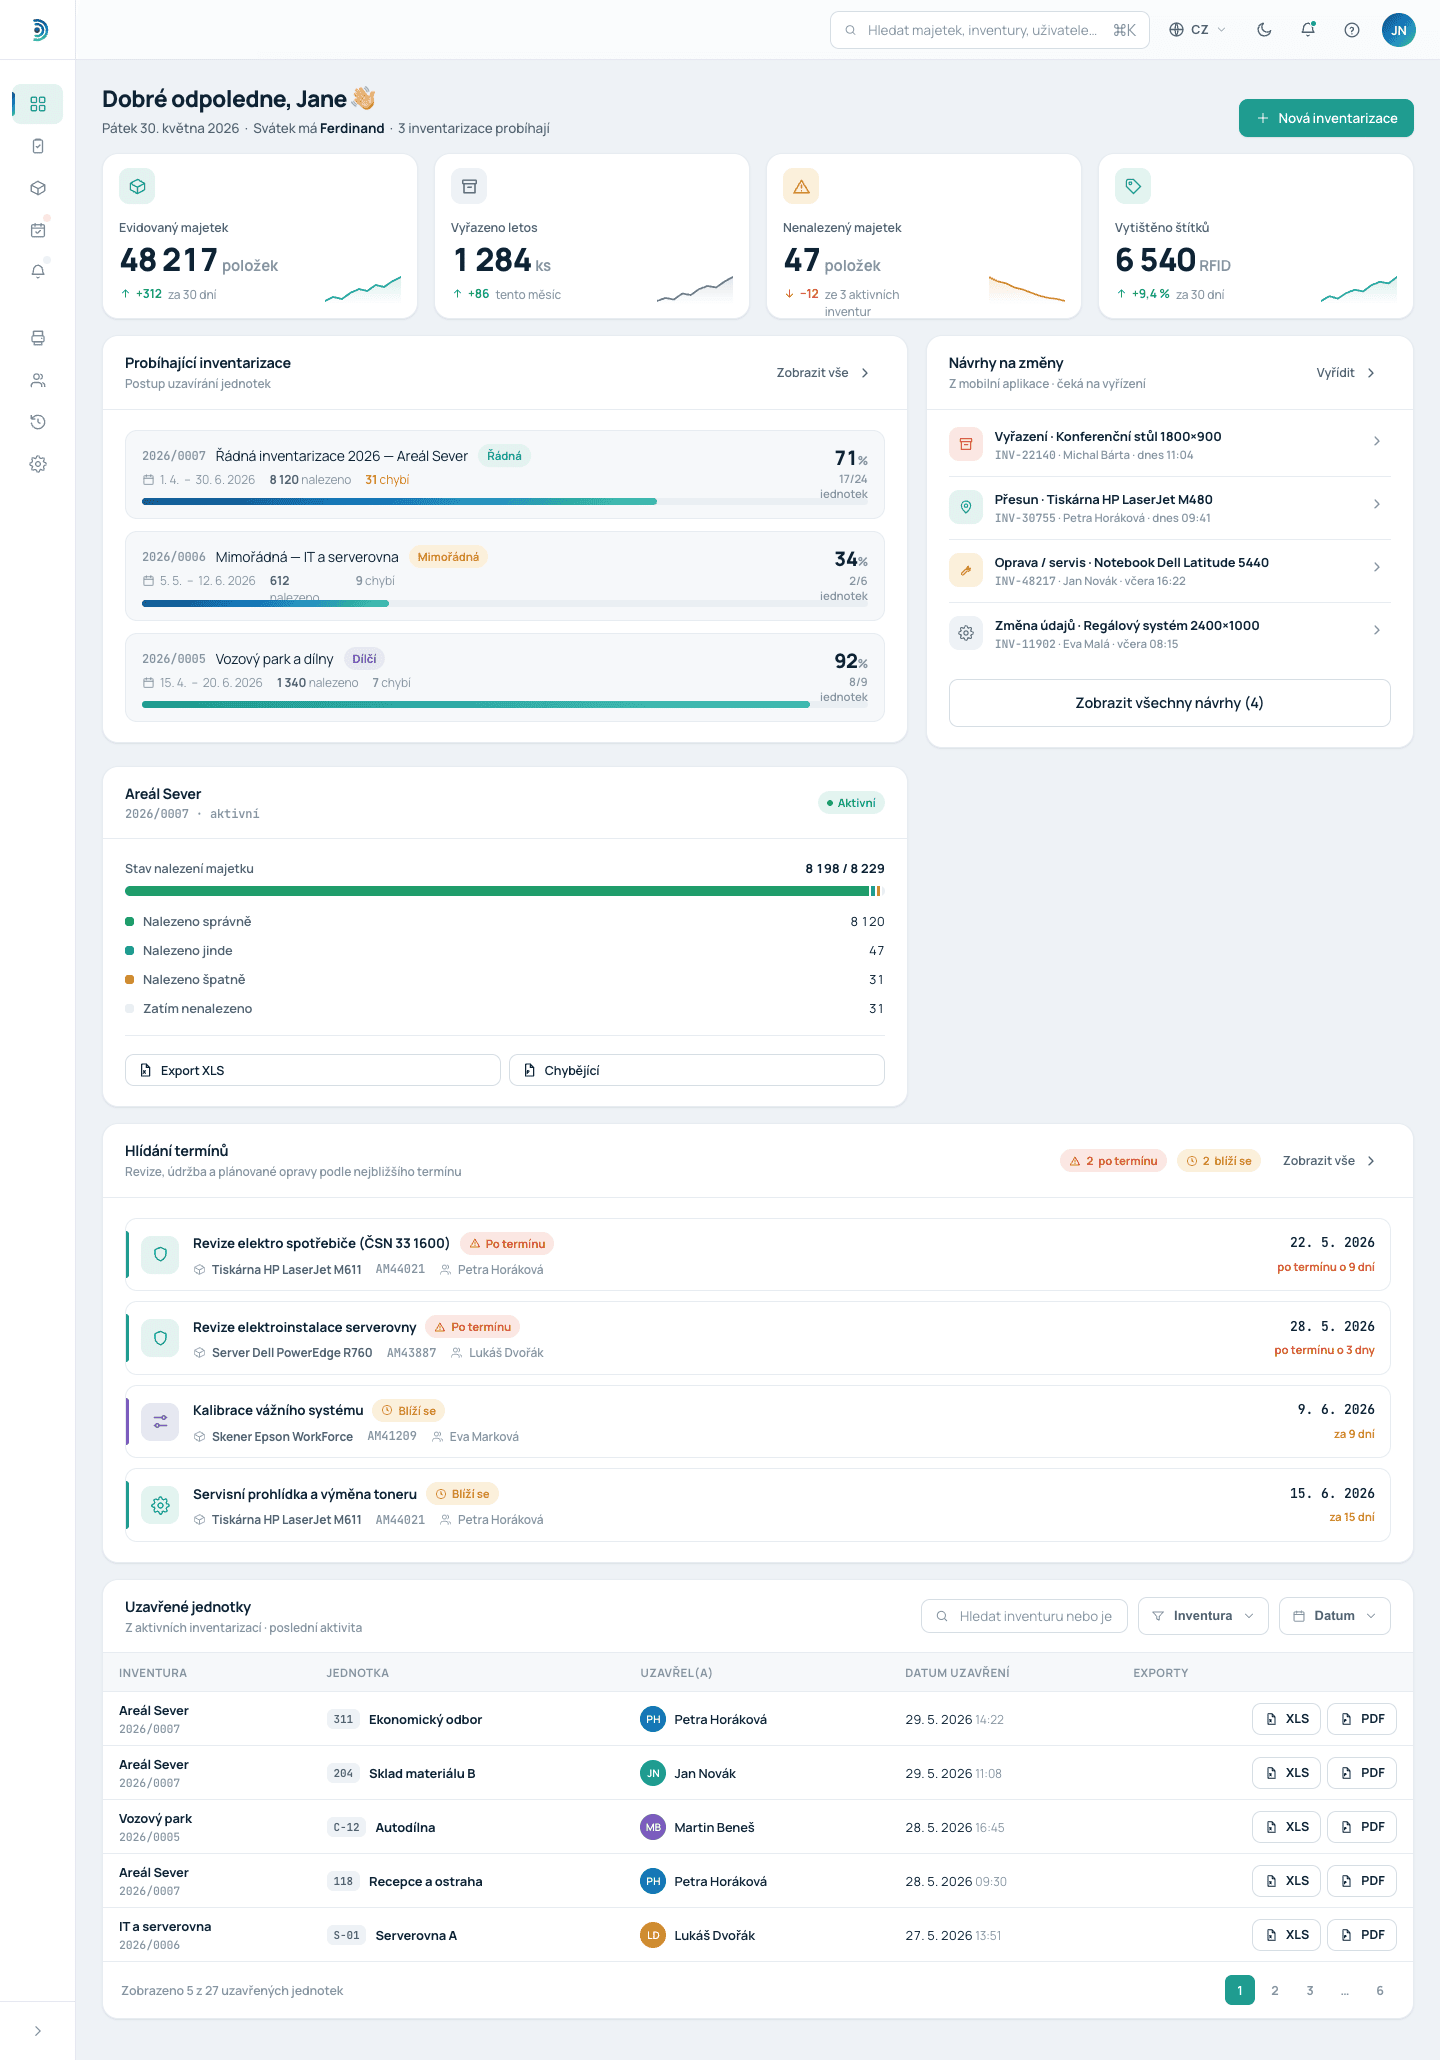This screenshot has height=2060, width=1440.
Task: Focus the global search field Hledat majetek
Action: [990, 30]
